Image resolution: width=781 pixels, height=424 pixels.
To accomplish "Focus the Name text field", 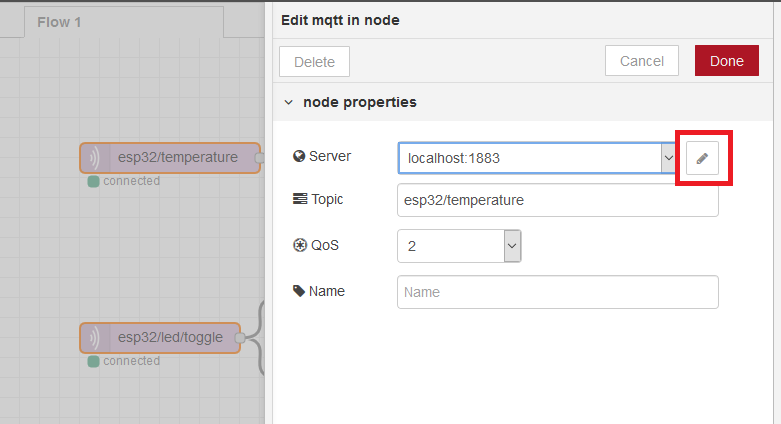I will (x=558, y=292).
